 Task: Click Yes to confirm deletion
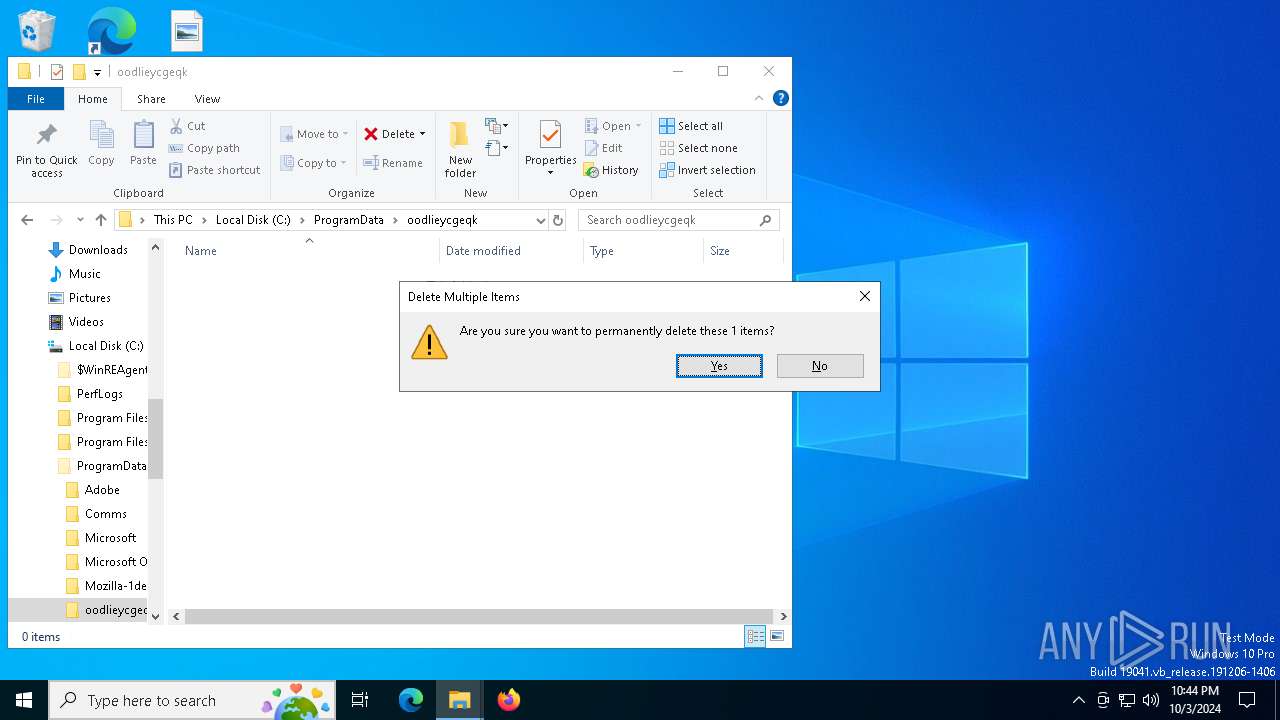pos(719,366)
